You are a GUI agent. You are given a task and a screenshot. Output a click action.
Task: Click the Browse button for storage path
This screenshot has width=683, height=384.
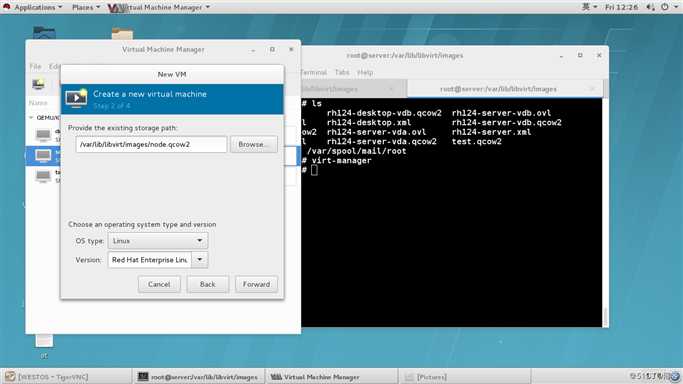click(x=254, y=144)
